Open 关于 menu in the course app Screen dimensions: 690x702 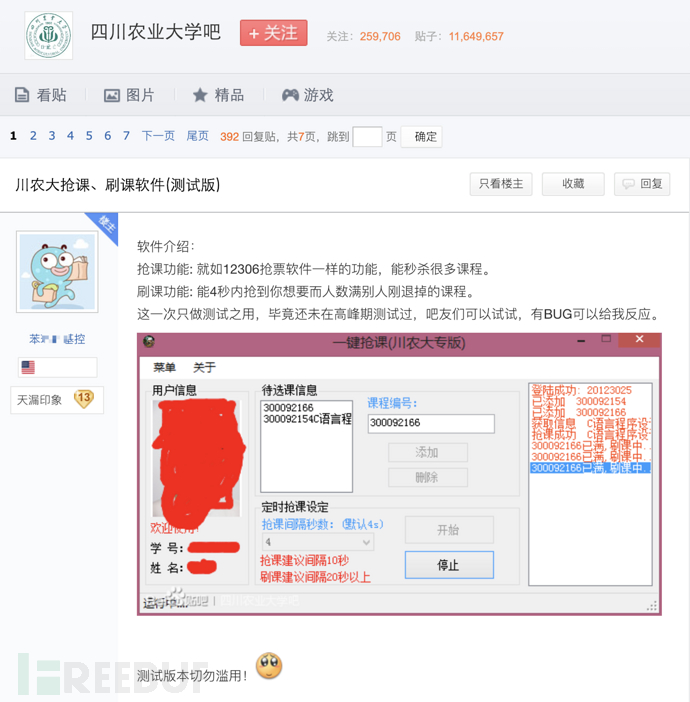pos(204,368)
